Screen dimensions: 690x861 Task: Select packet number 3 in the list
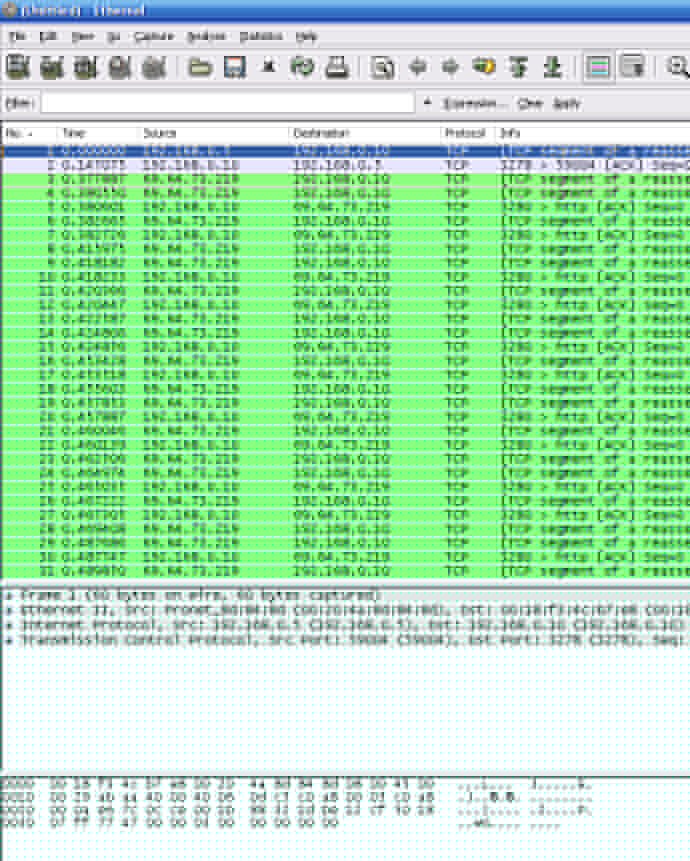[x=346, y=179]
